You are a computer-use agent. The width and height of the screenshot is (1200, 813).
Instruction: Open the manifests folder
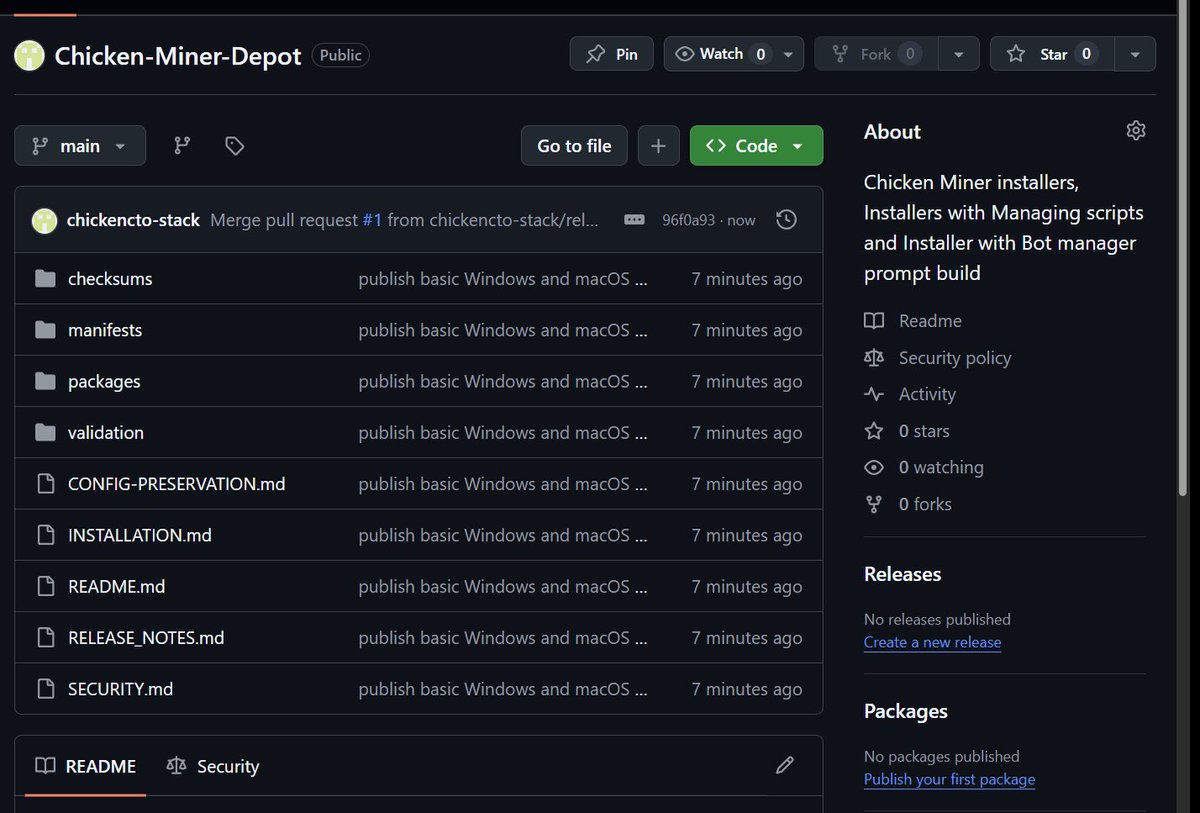point(105,330)
